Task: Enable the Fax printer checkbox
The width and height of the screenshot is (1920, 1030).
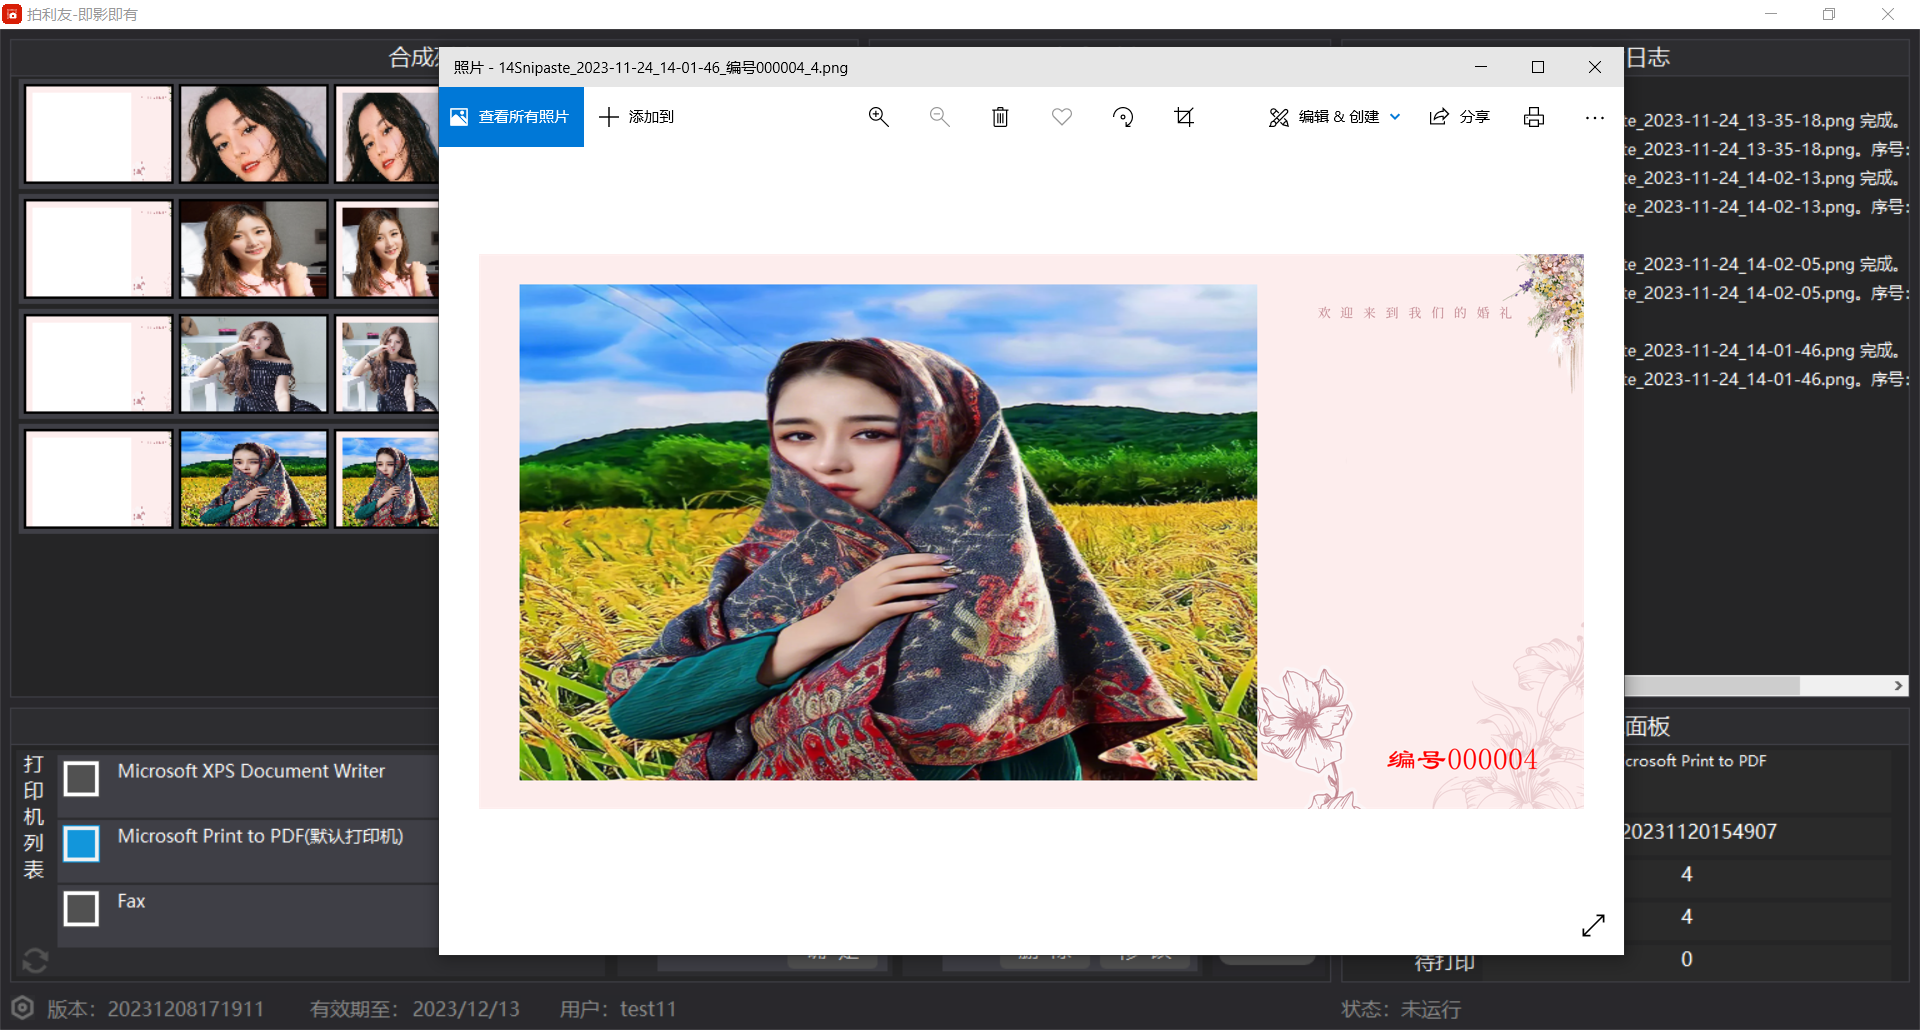Action: (x=81, y=908)
